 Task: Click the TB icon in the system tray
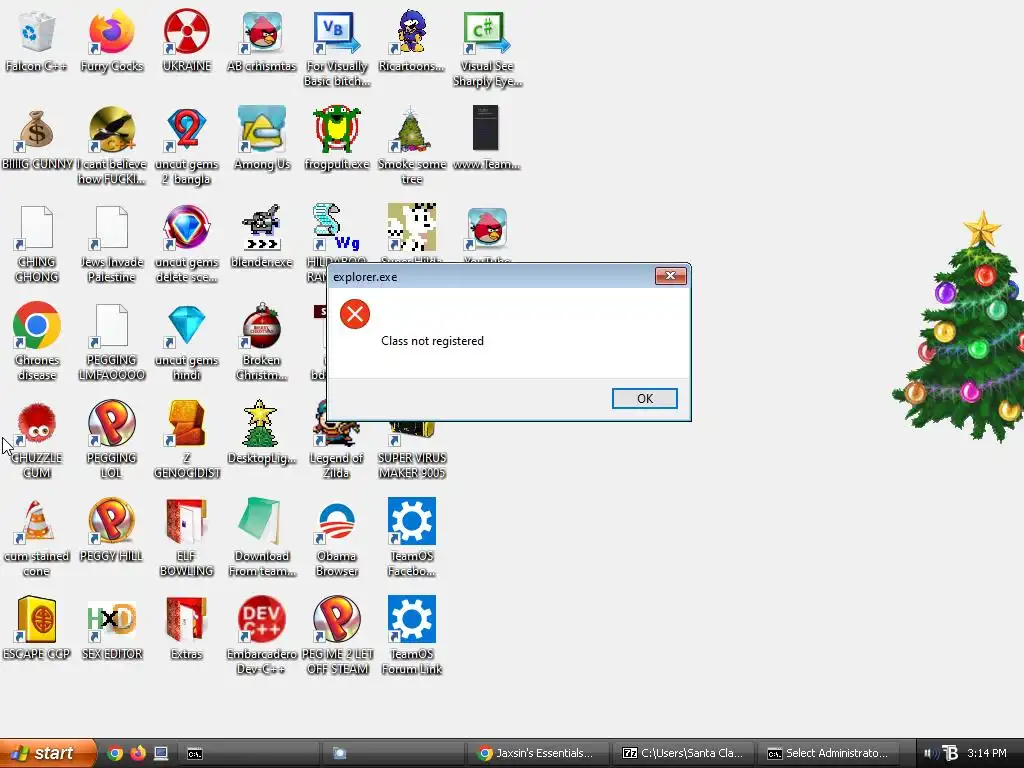(950, 753)
